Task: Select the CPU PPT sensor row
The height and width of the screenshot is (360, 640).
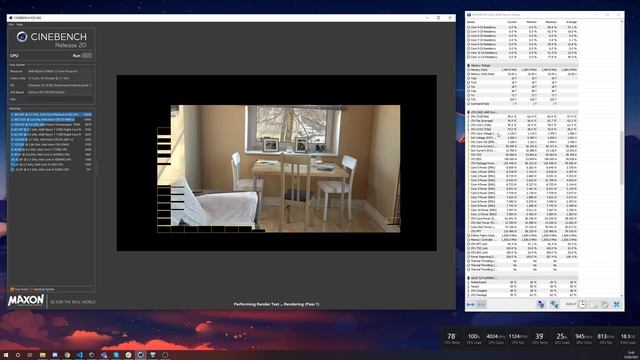Action: [x=522, y=231]
